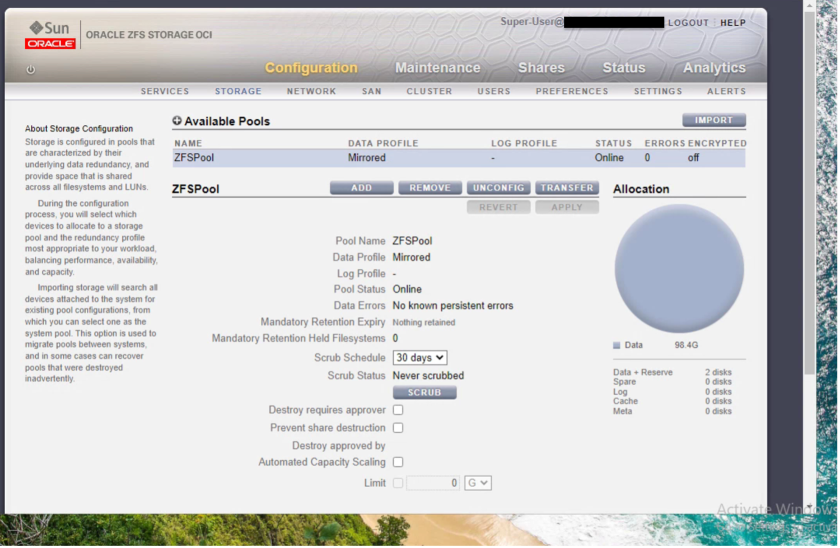Click the Allocation section heading
Image resolution: width=840 pixels, height=548 pixels.
[641, 189]
